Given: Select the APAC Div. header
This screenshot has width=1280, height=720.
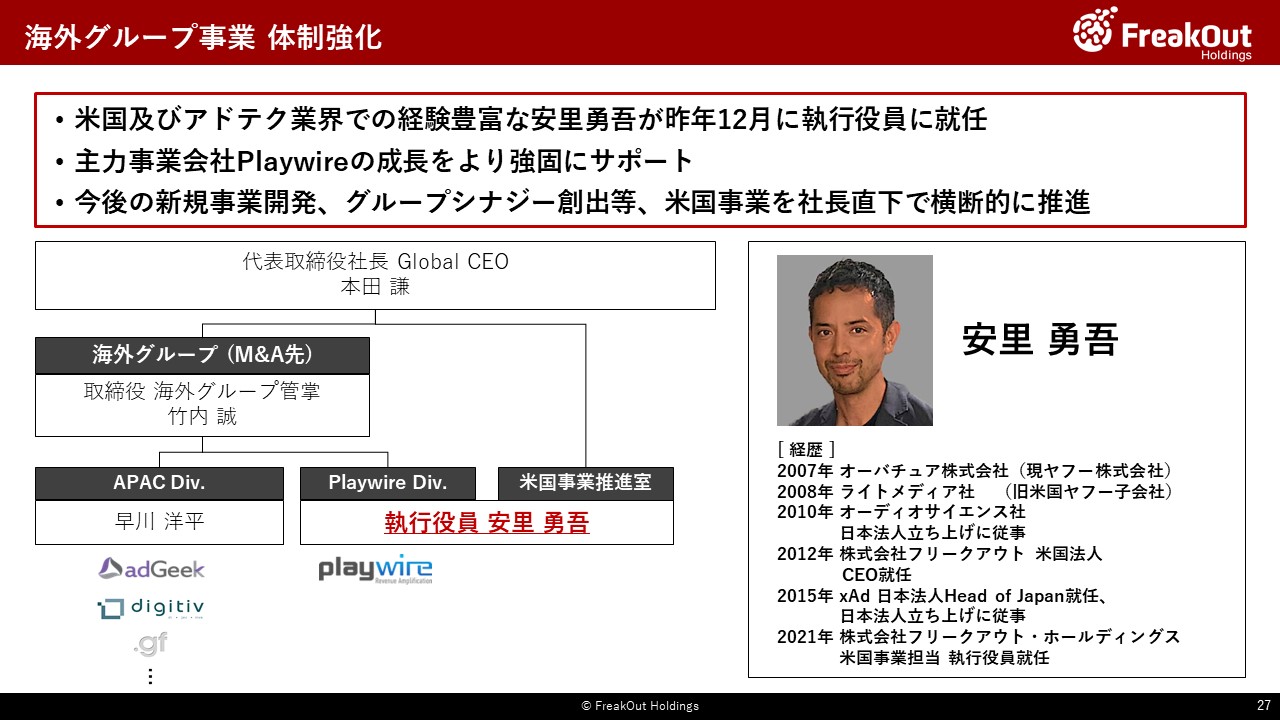Looking at the screenshot, I should (x=159, y=483).
